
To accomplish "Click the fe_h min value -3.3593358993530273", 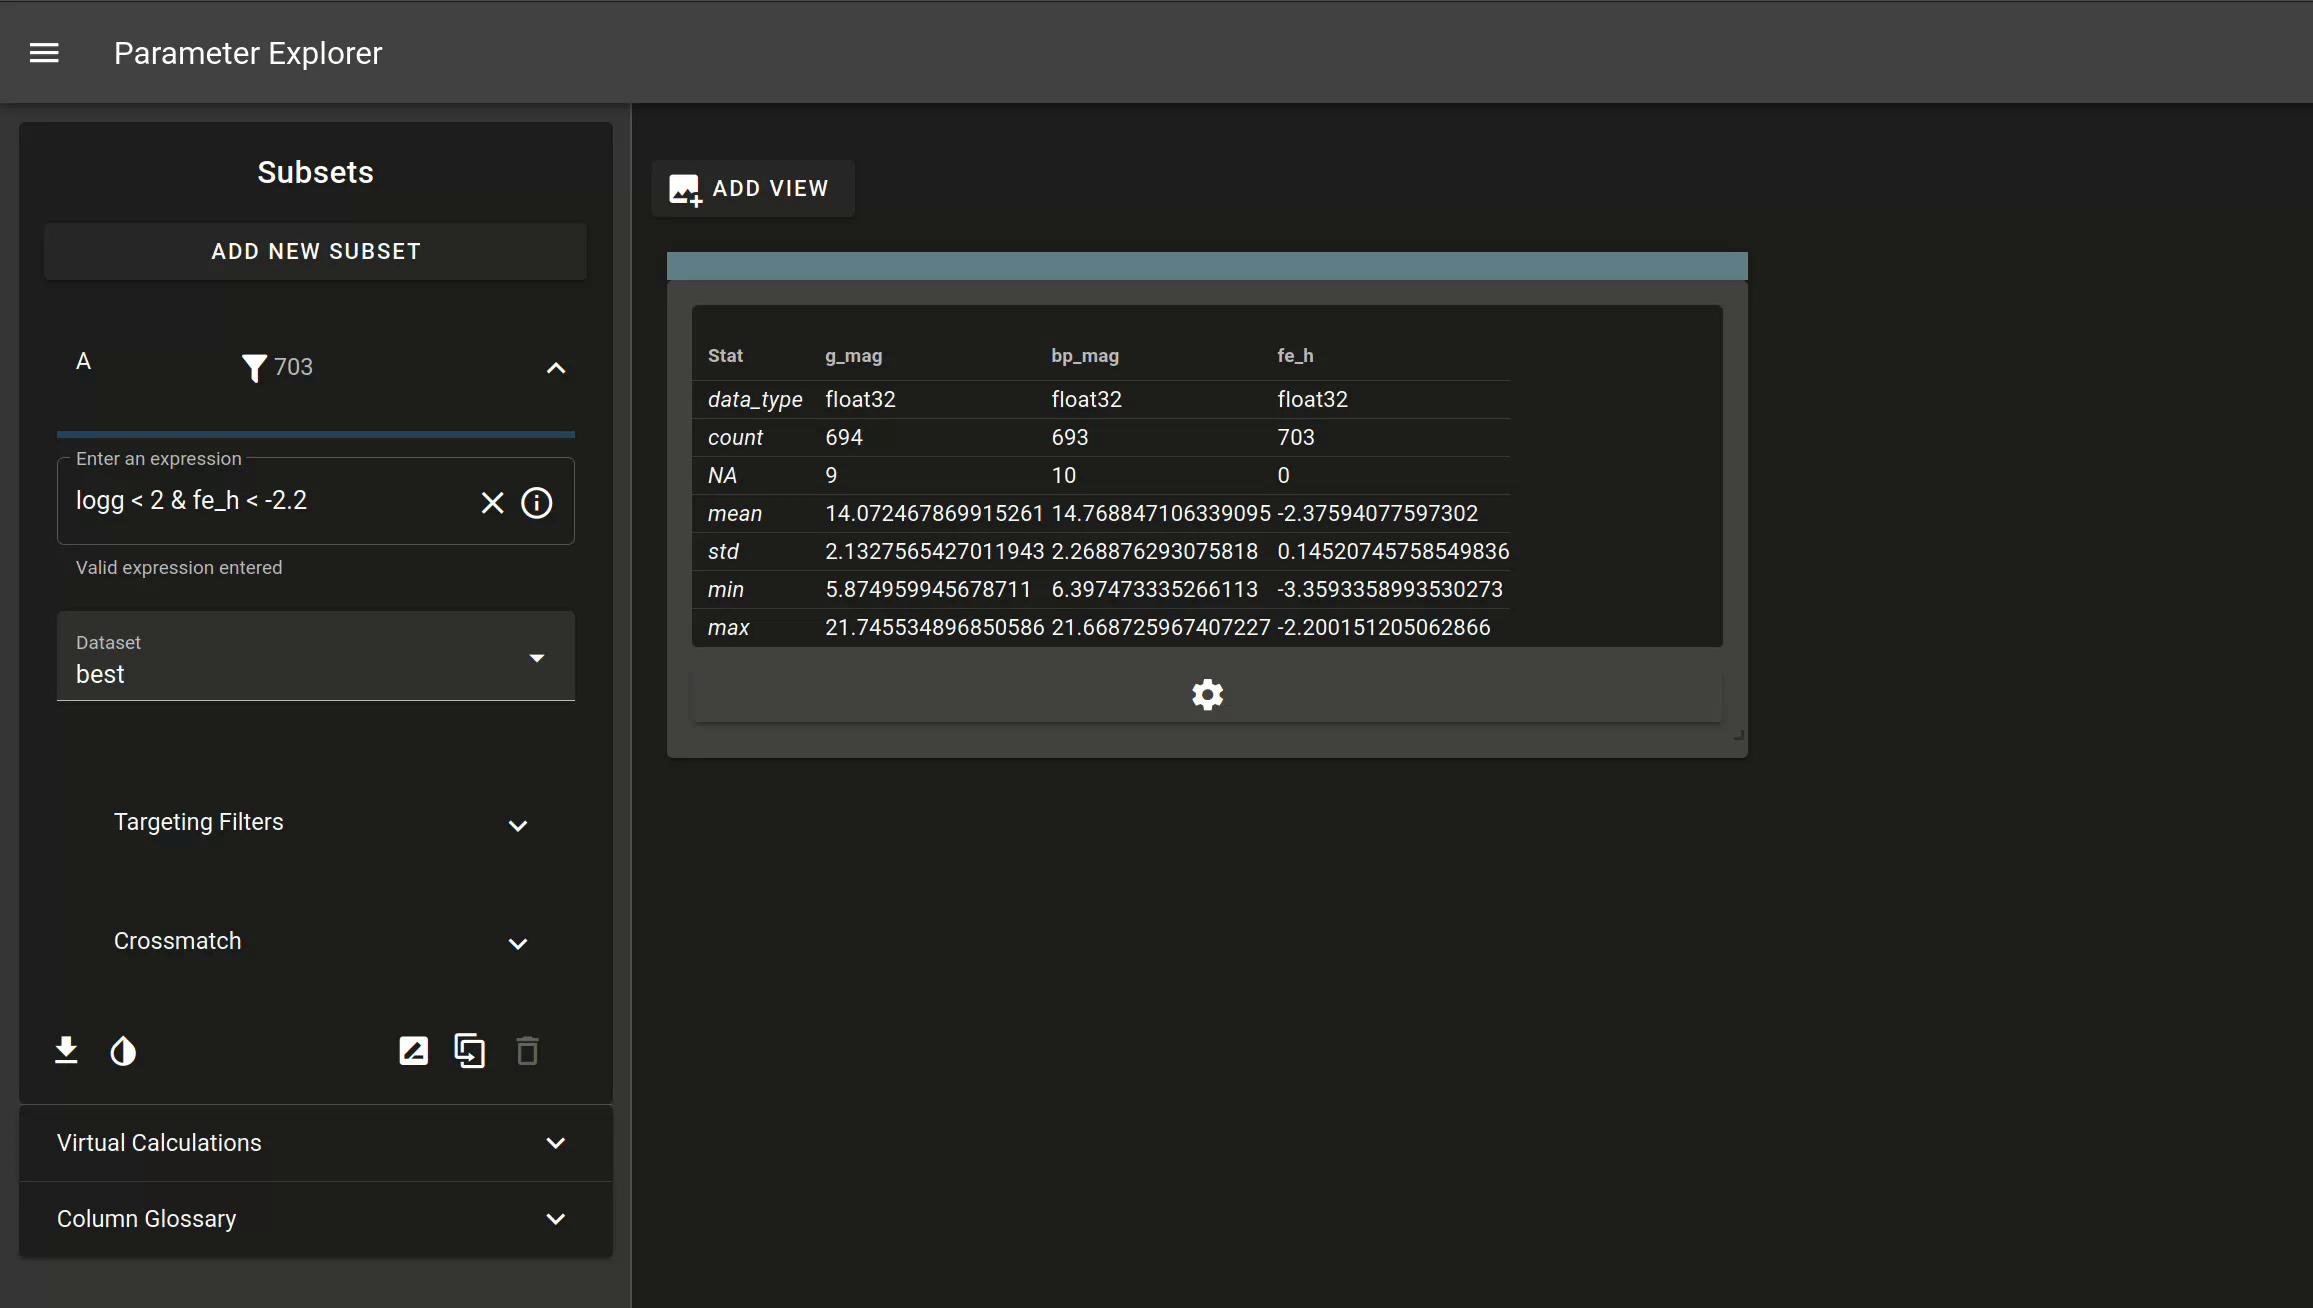I will coord(1390,590).
